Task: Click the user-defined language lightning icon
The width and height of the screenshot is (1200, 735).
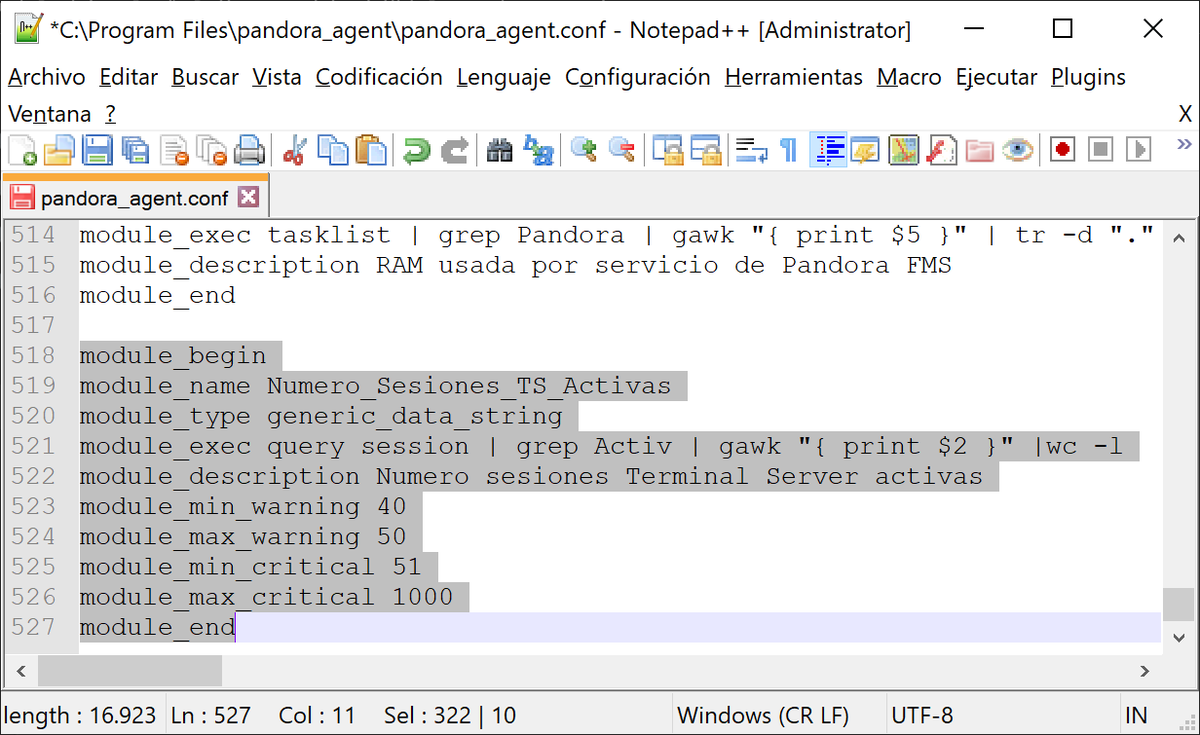Action: tap(865, 150)
